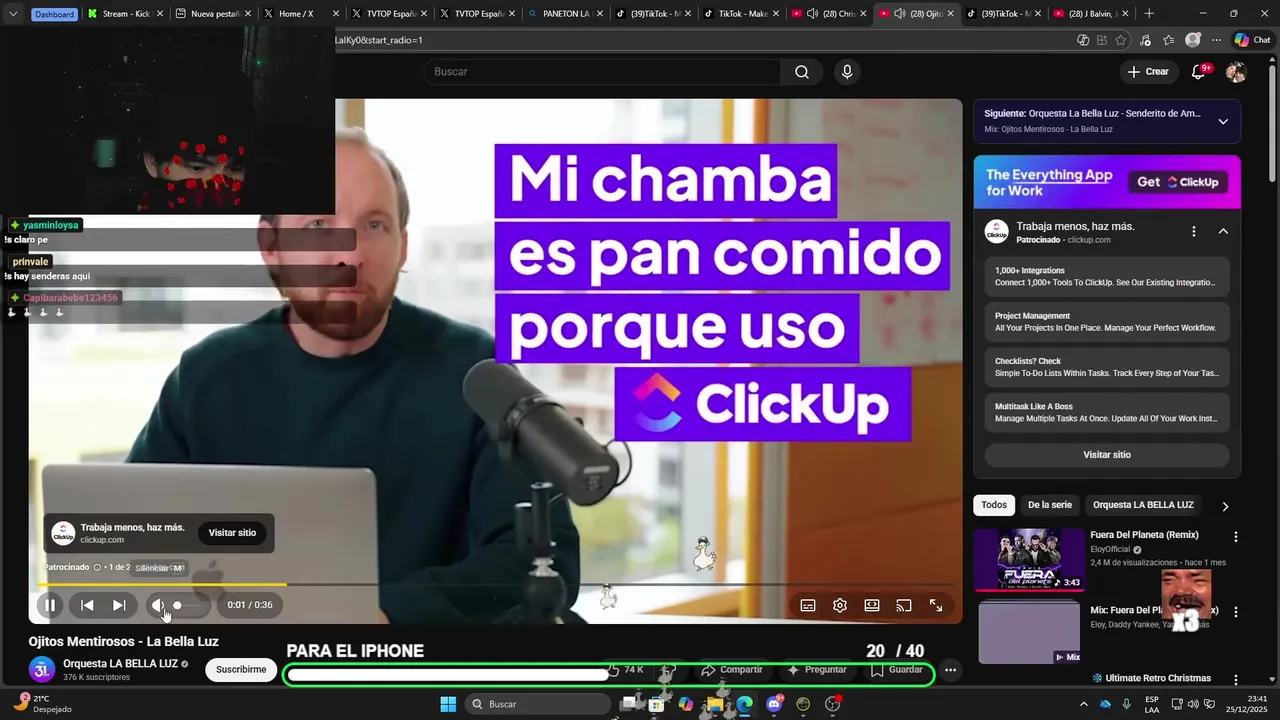Enter fullscreen mode in the player
This screenshot has width=1280, height=720.
point(936,605)
